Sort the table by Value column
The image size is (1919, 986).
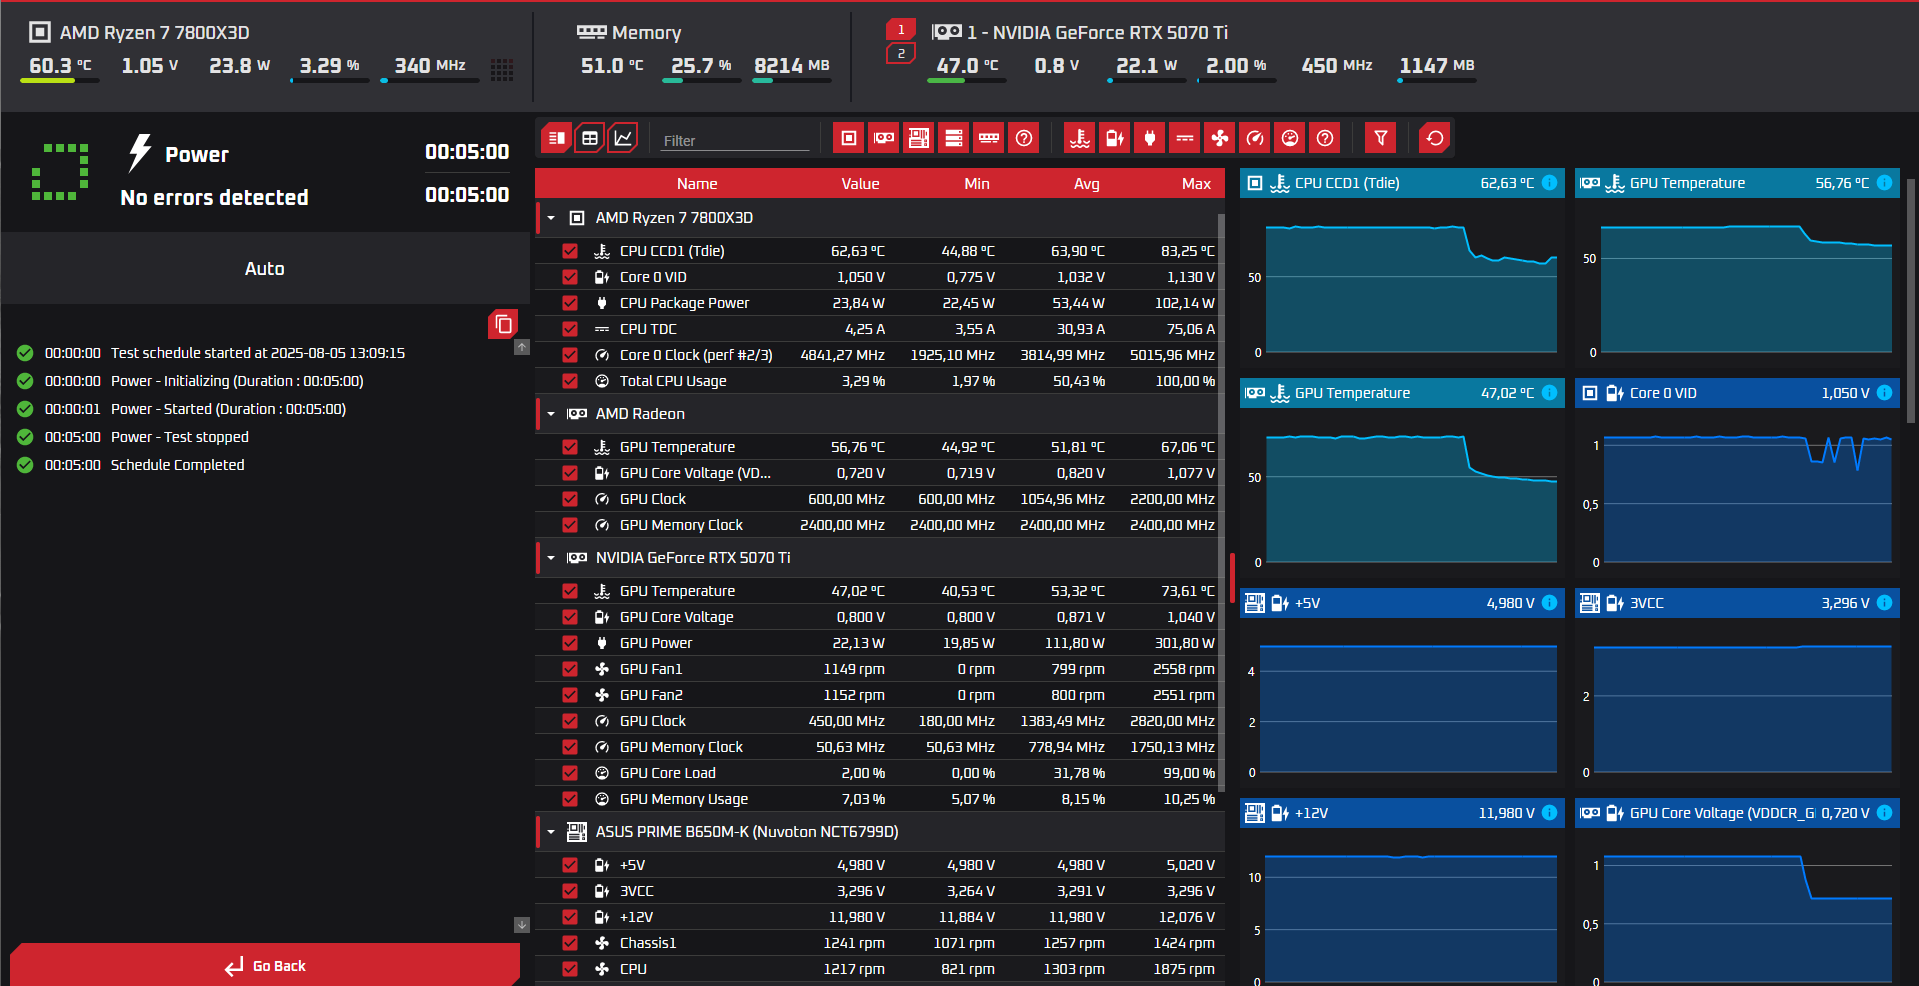(860, 184)
